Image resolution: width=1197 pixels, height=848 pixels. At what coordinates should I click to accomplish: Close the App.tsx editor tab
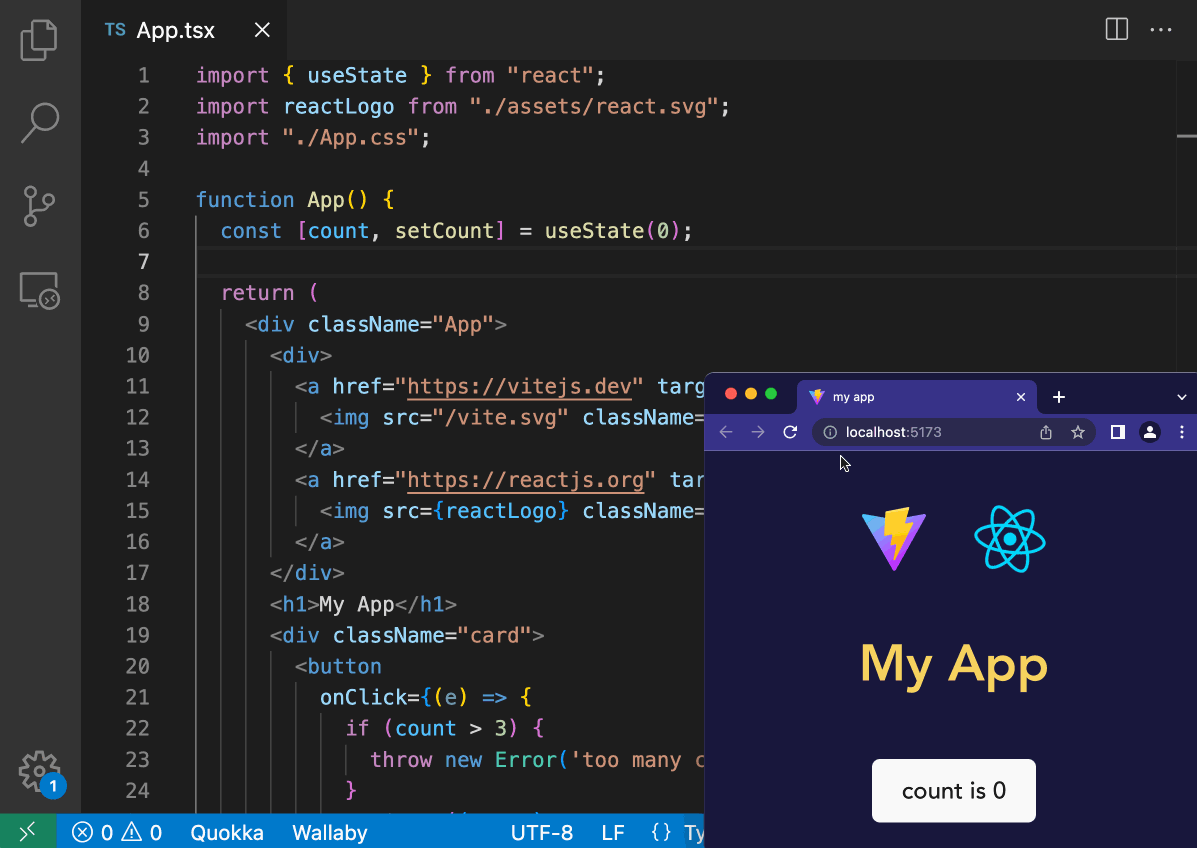tap(262, 30)
